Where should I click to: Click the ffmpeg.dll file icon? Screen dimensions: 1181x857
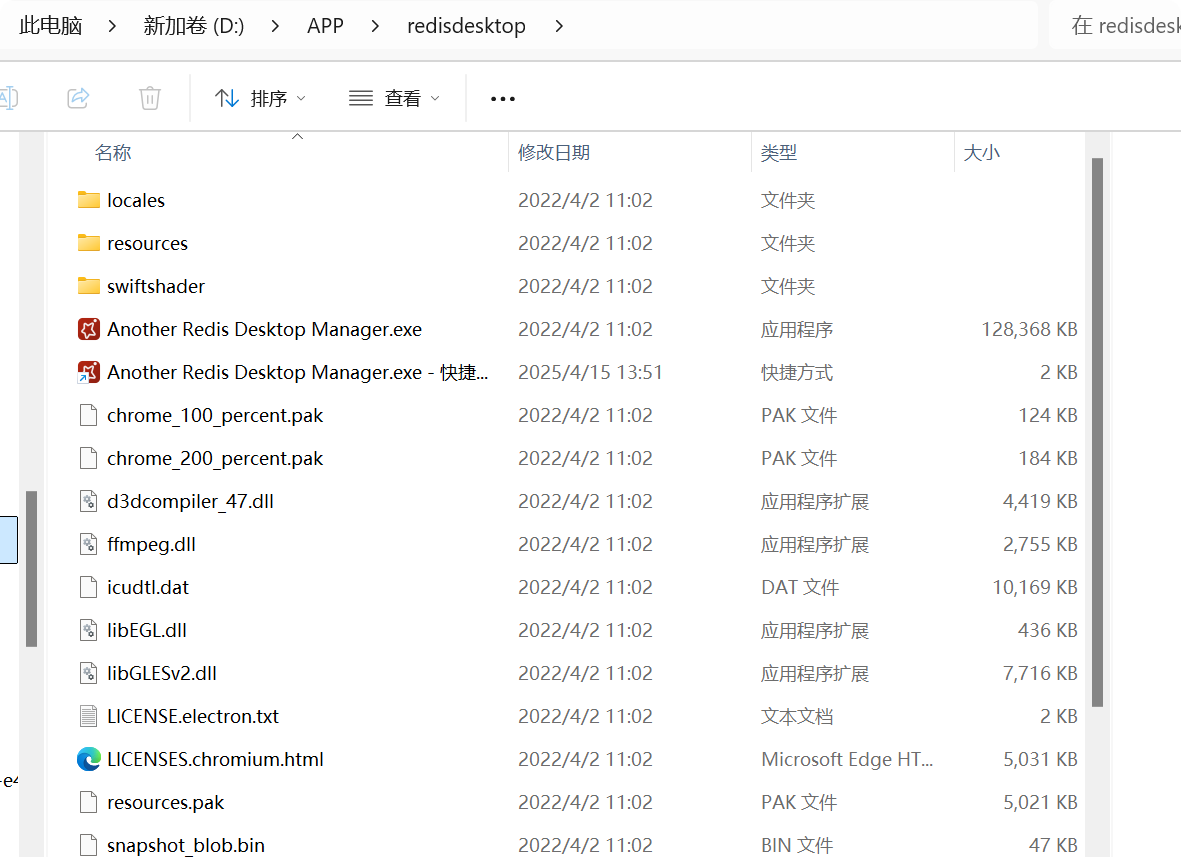click(x=88, y=544)
